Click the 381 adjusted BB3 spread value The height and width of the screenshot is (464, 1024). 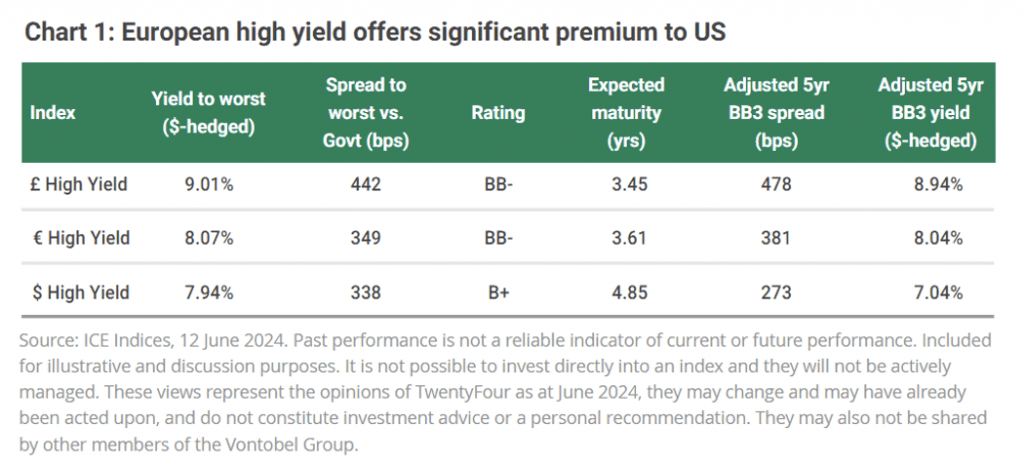pyautogui.click(x=774, y=238)
